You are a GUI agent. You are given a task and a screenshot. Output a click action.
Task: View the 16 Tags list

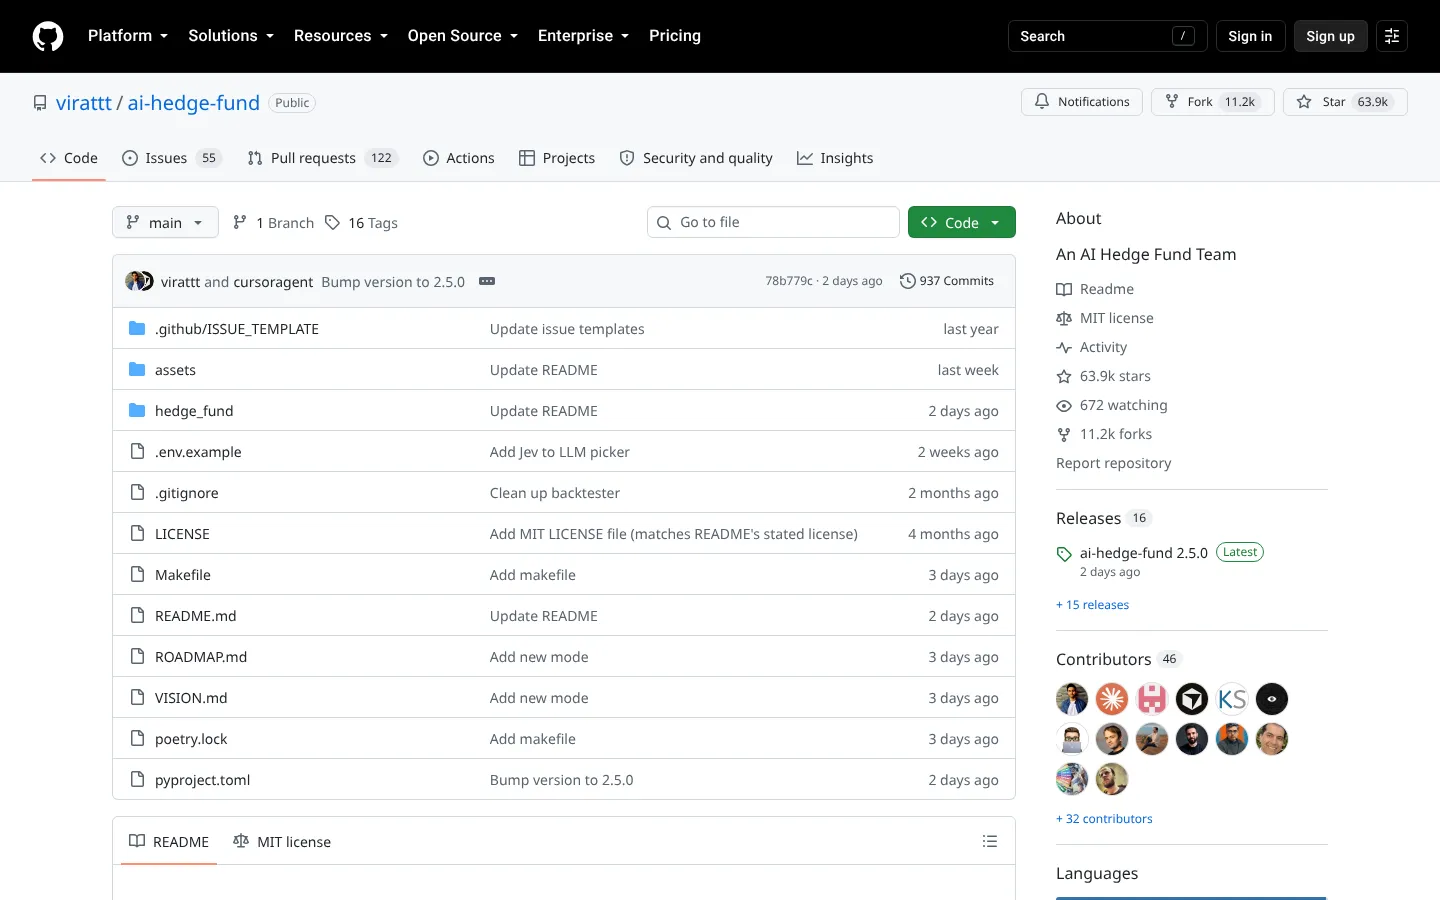[x=361, y=223]
